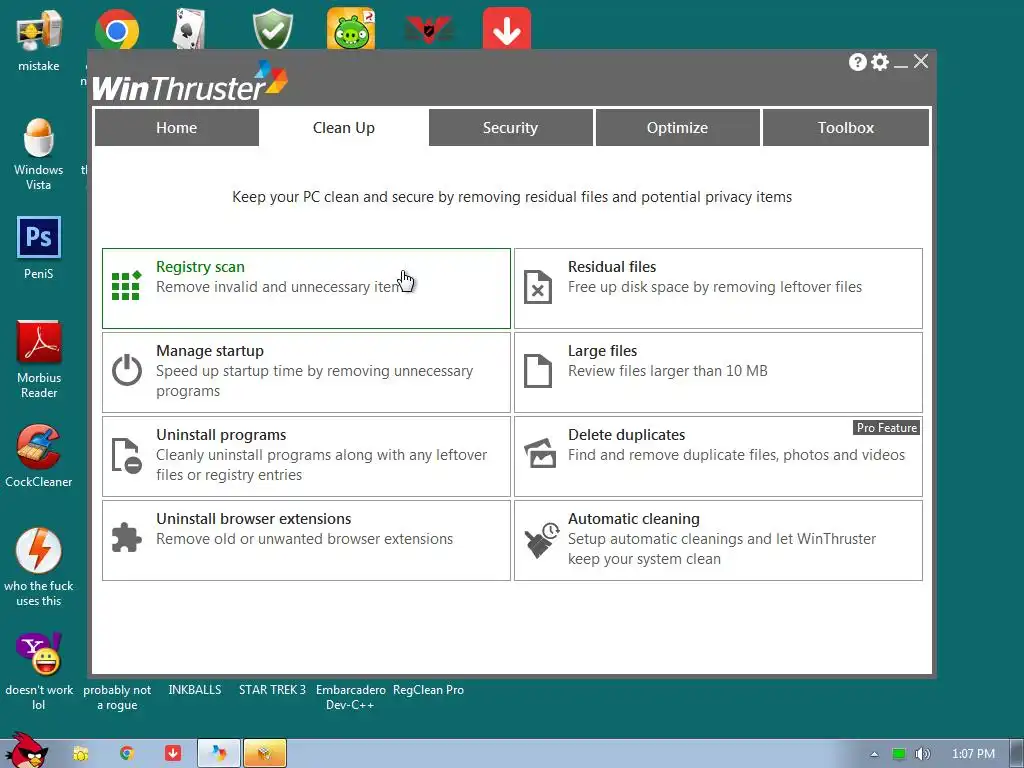Open Uninstall browser extensions
The height and width of the screenshot is (768, 1024).
[306, 540]
